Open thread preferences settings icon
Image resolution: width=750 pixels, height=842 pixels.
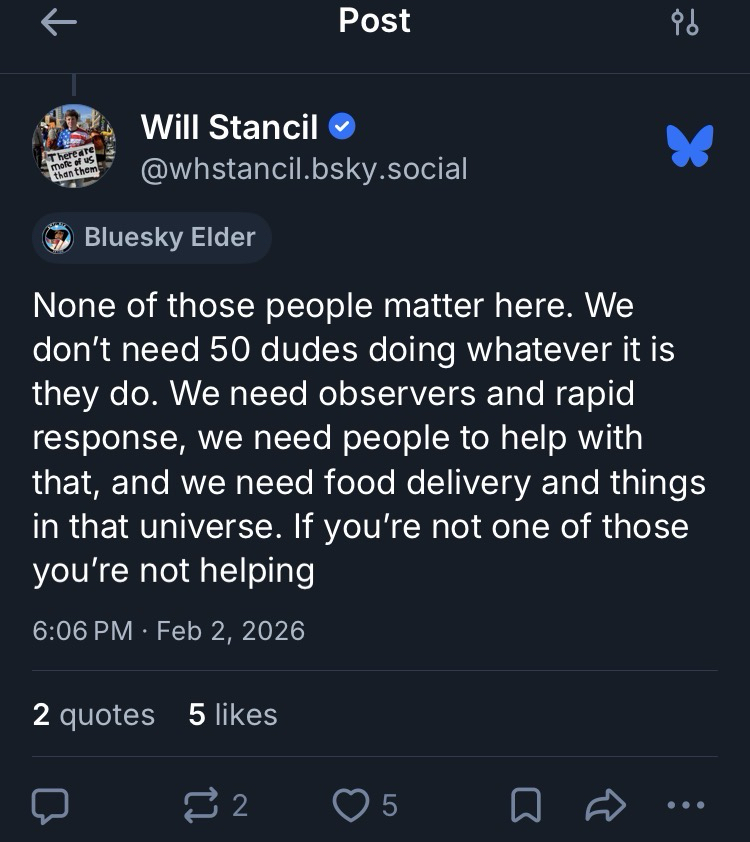(x=685, y=23)
